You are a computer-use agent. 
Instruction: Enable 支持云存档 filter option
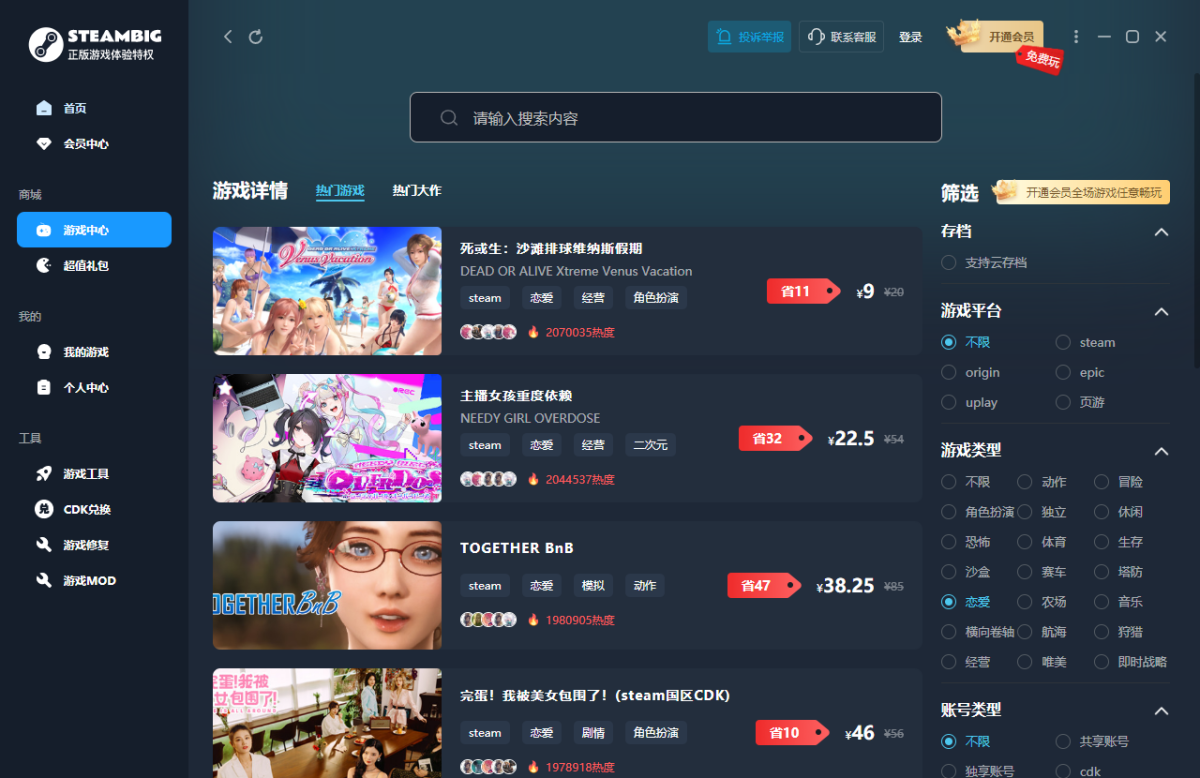(948, 262)
